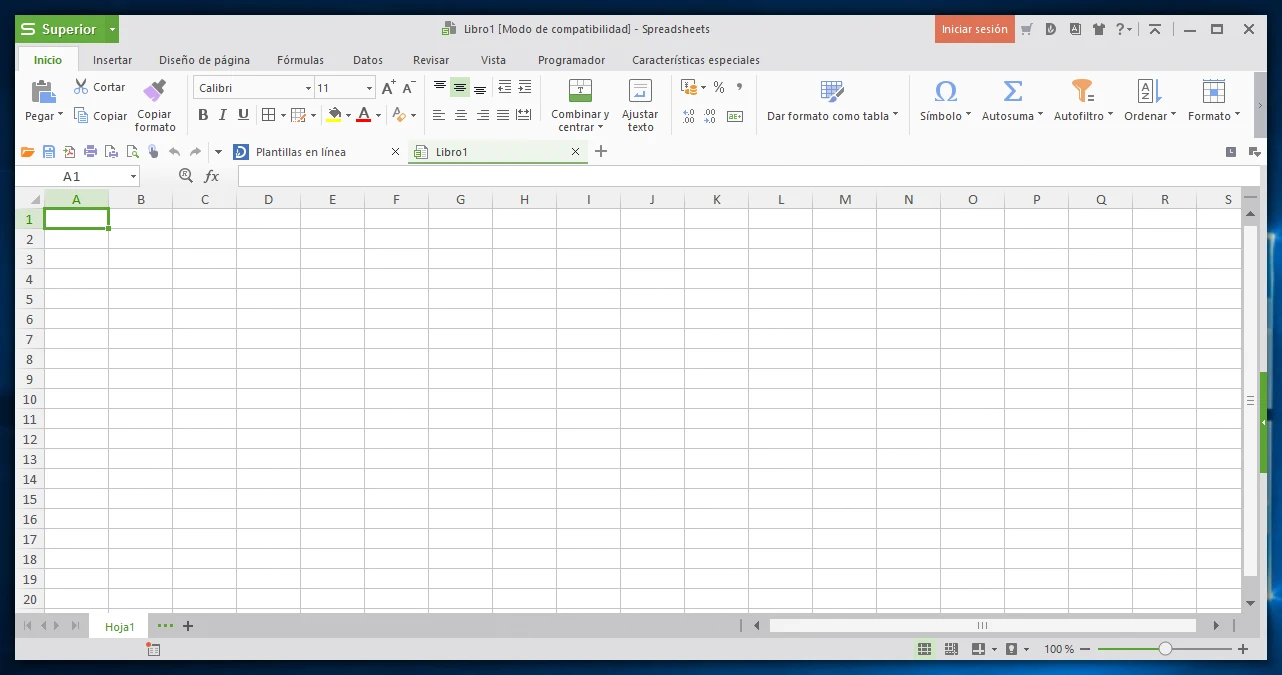Toggle underline formatting
Viewport: 1282px width, 675px height.
click(x=243, y=115)
